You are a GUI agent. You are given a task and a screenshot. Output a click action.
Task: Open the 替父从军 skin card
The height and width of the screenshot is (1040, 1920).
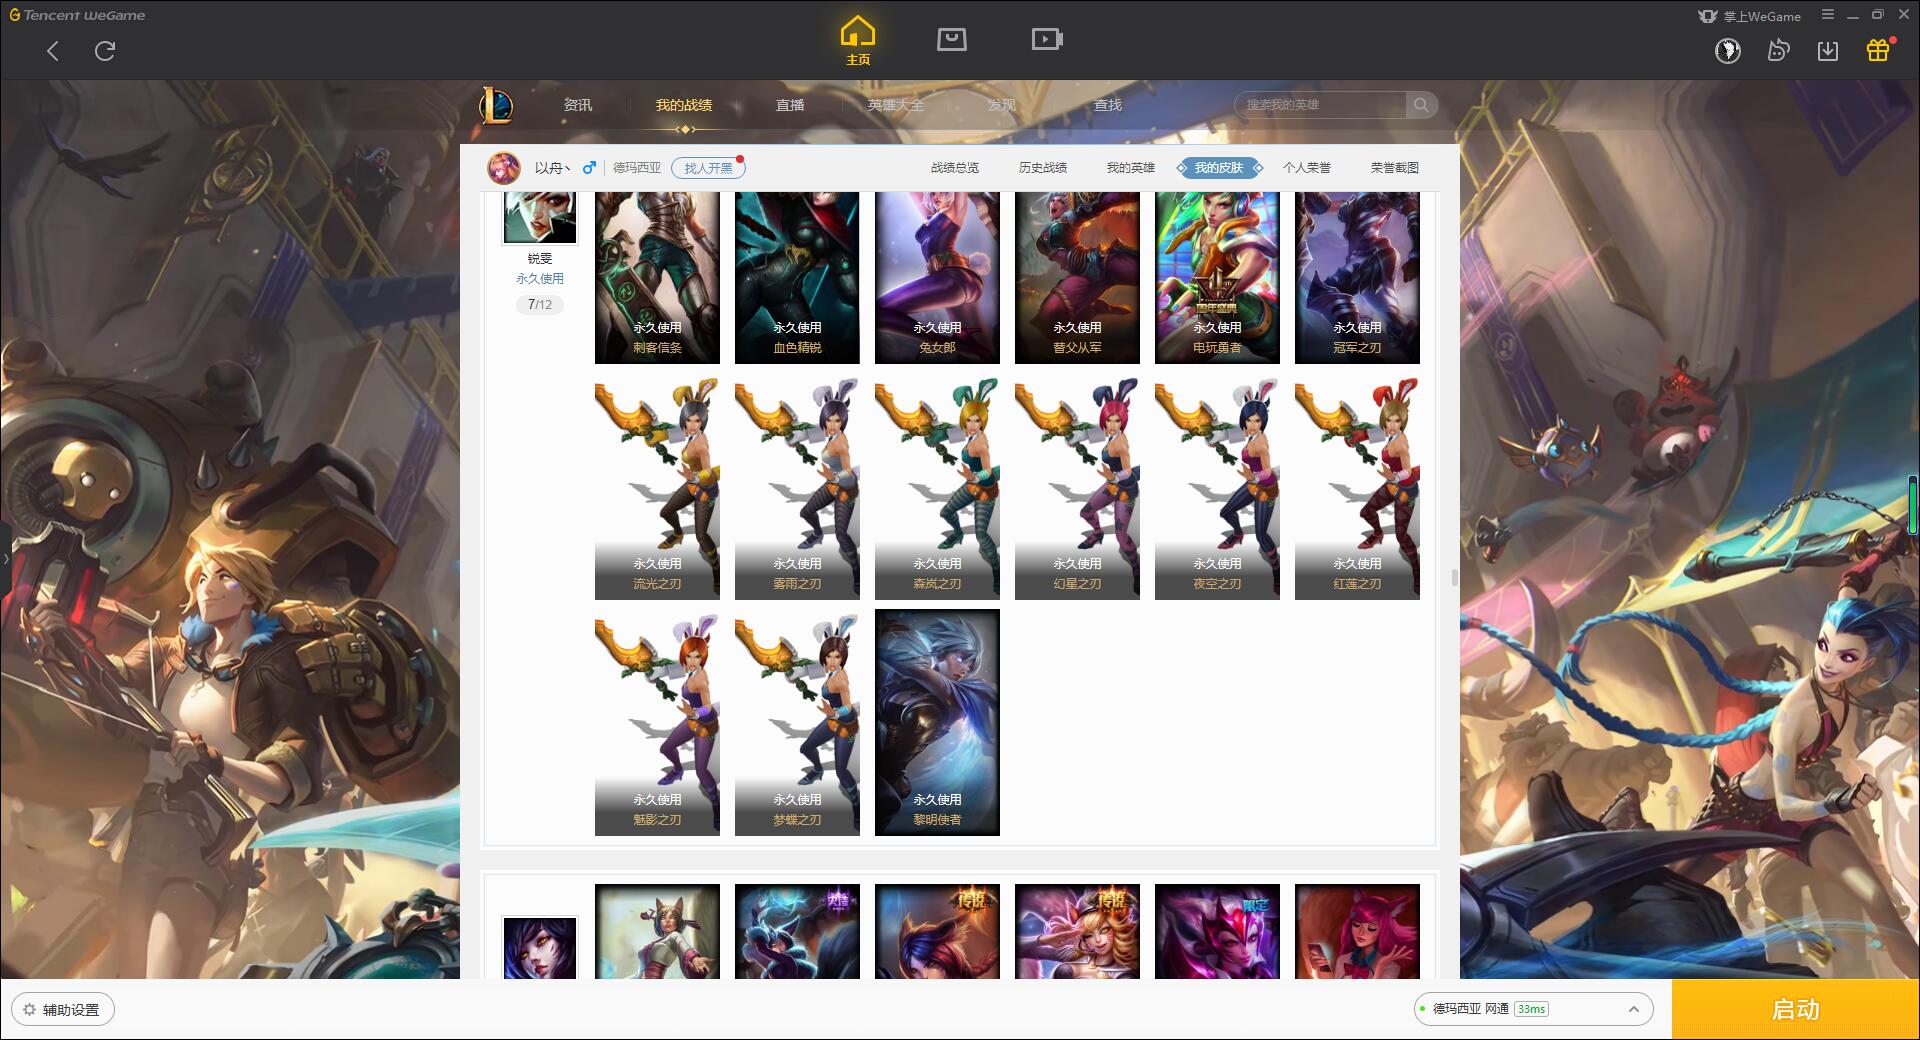pyautogui.click(x=1077, y=277)
